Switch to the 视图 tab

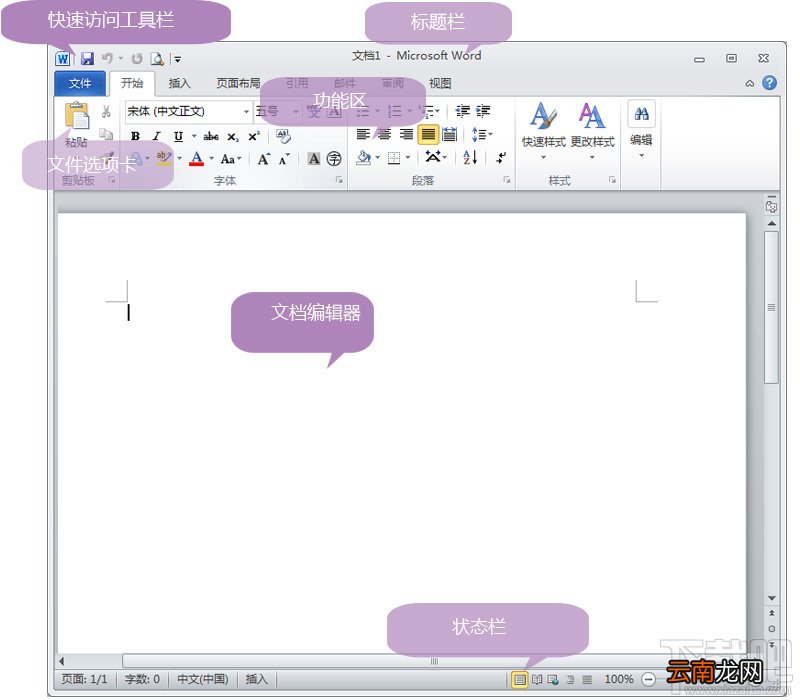(x=440, y=83)
